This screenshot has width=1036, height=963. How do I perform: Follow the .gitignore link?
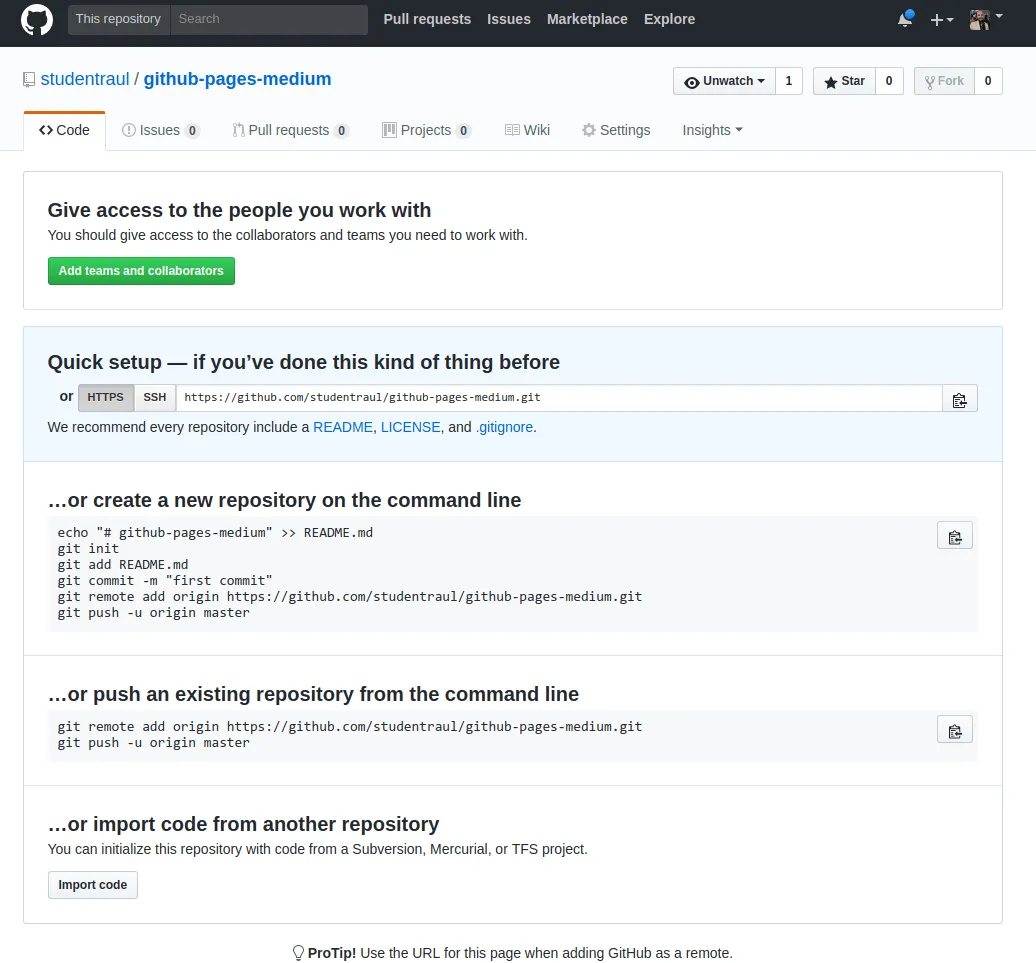coord(504,427)
